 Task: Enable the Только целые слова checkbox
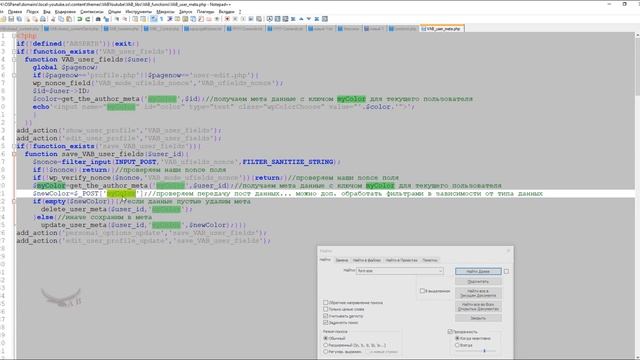click(x=326, y=309)
